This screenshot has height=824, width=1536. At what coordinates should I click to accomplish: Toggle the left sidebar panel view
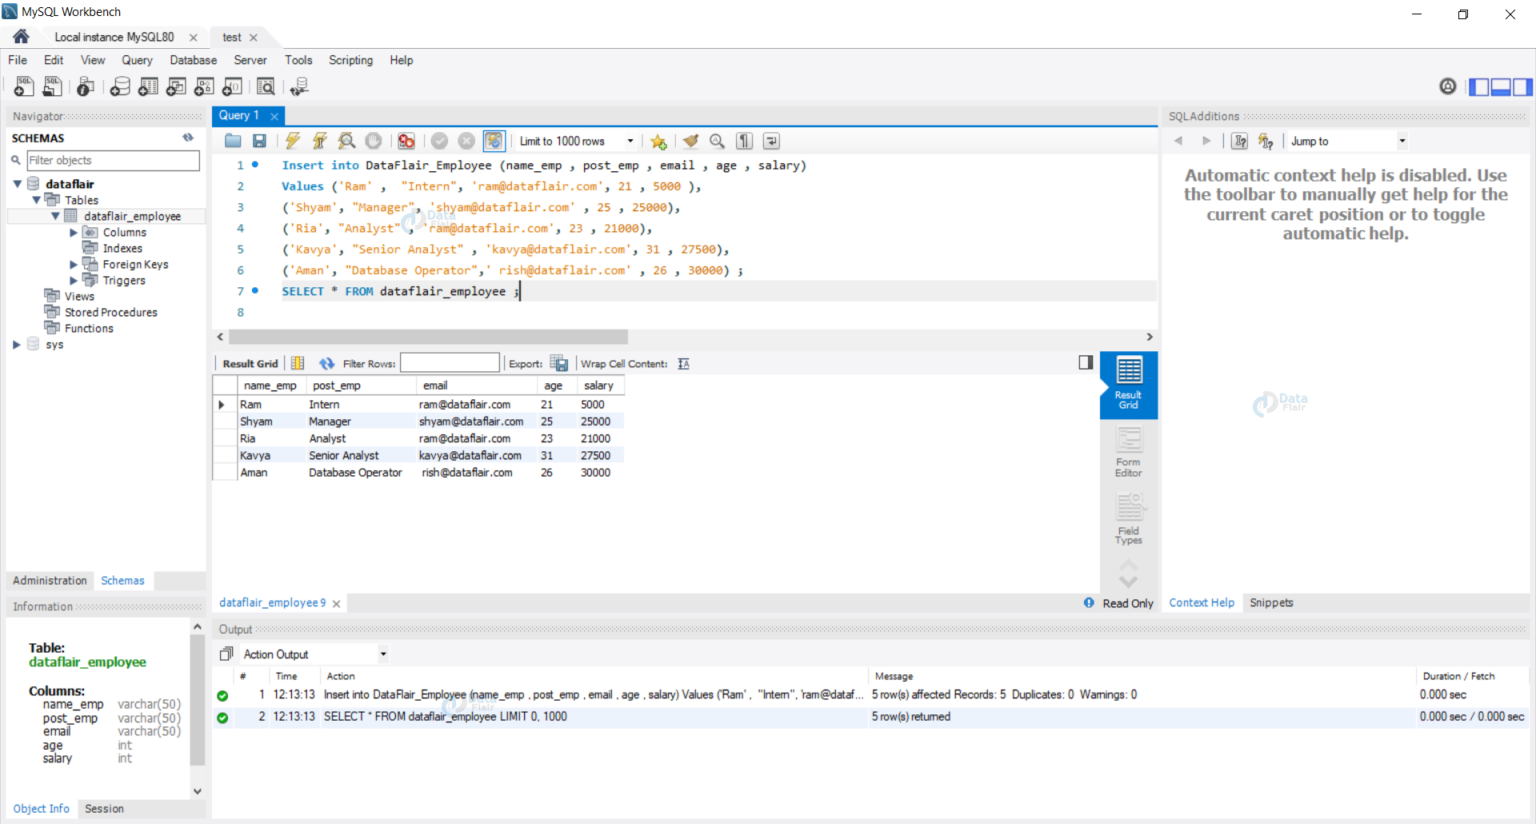[1479, 87]
